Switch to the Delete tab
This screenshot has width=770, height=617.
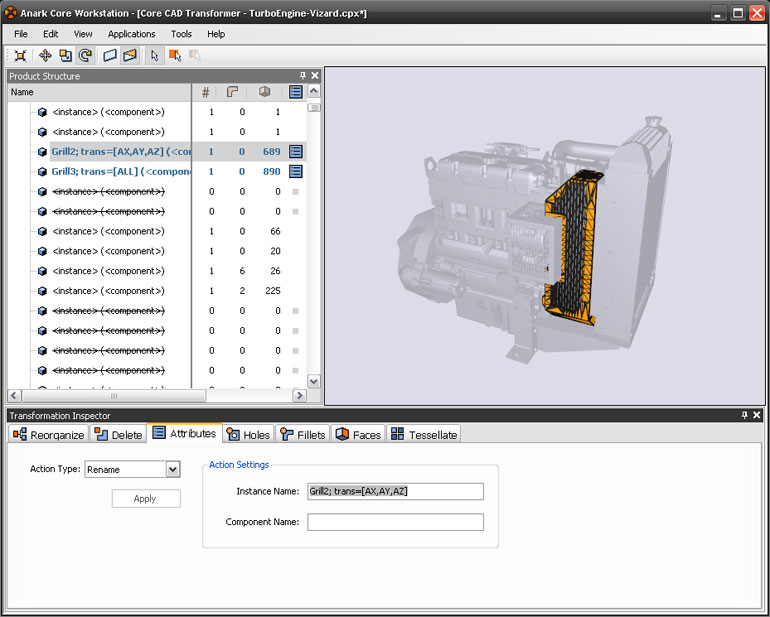point(118,434)
